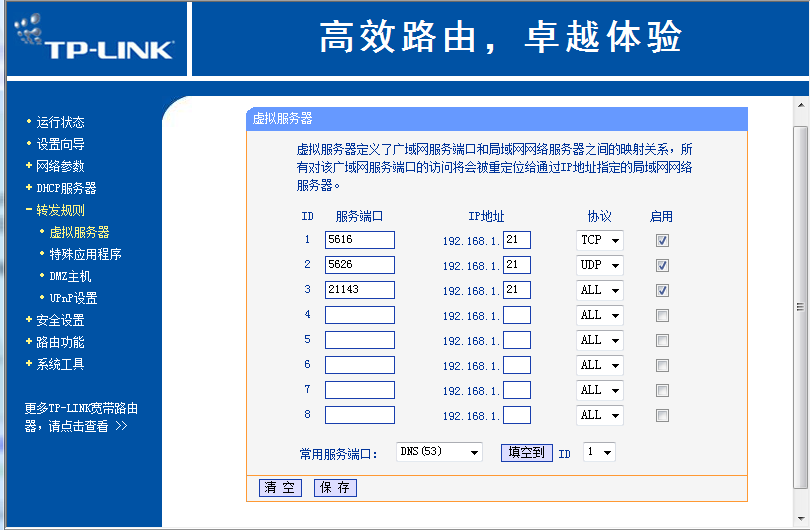Screen dimensions: 810x530
Task: Click IP address field of row 8
Action: click(517, 415)
